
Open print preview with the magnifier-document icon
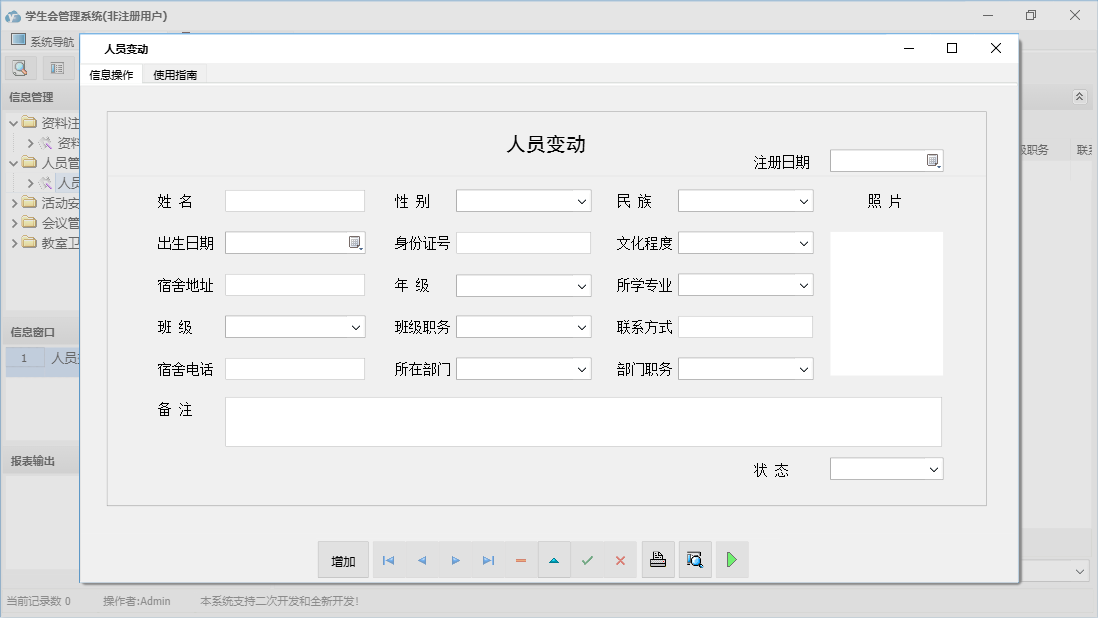point(695,560)
